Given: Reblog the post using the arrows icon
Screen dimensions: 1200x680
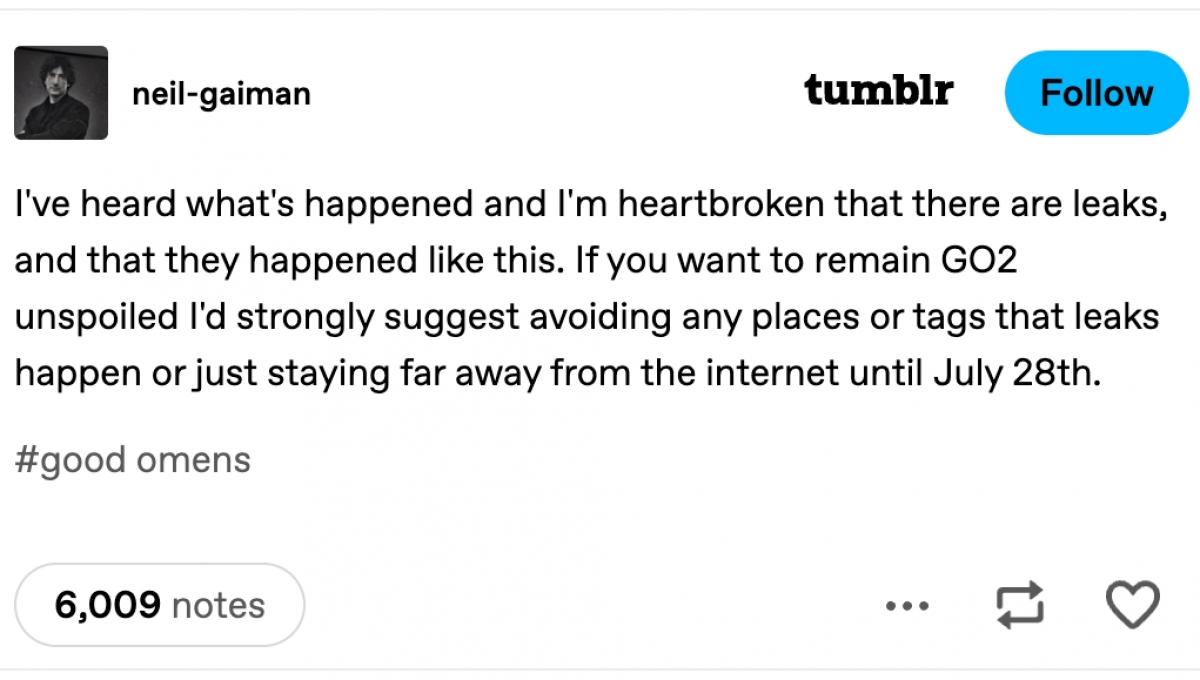Looking at the screenshot, I should pyautogui.click(x=1023, y=605).
